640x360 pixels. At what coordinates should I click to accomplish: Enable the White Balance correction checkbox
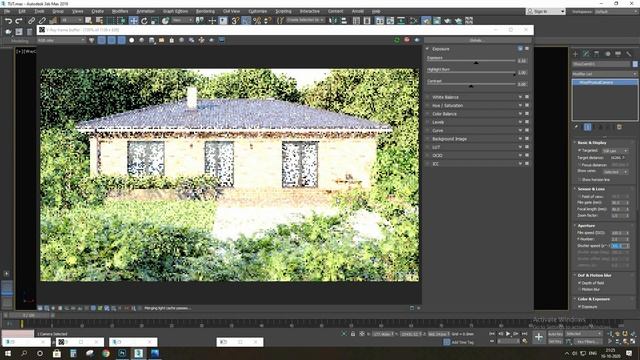tap(428, 97)
